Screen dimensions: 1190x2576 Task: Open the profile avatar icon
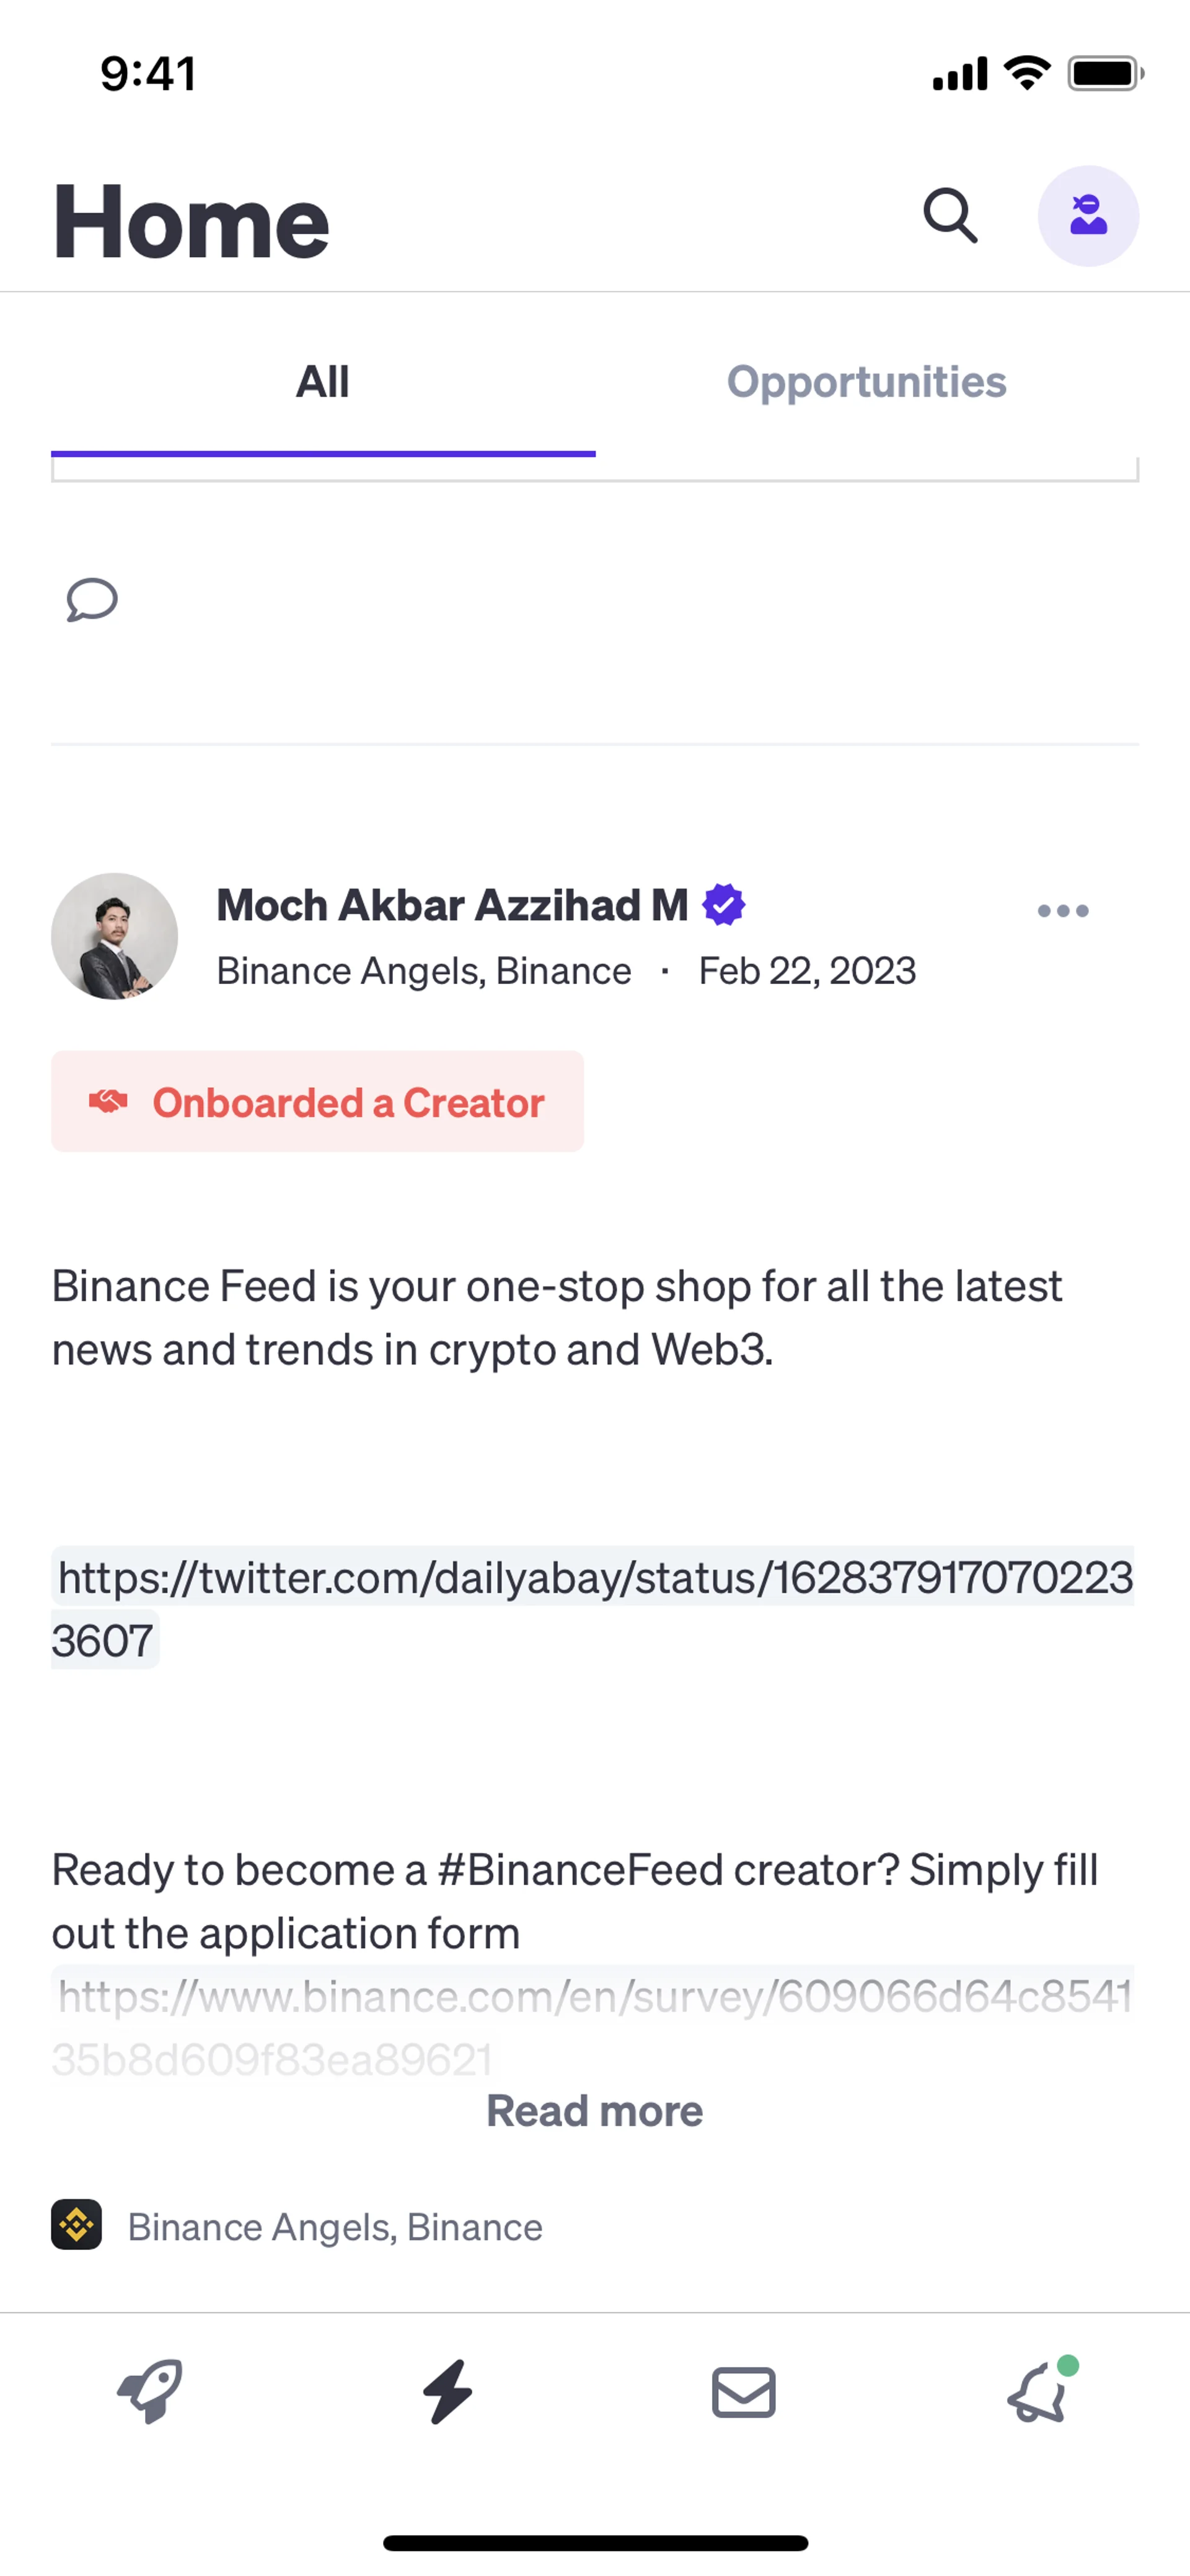(1087, 216)
